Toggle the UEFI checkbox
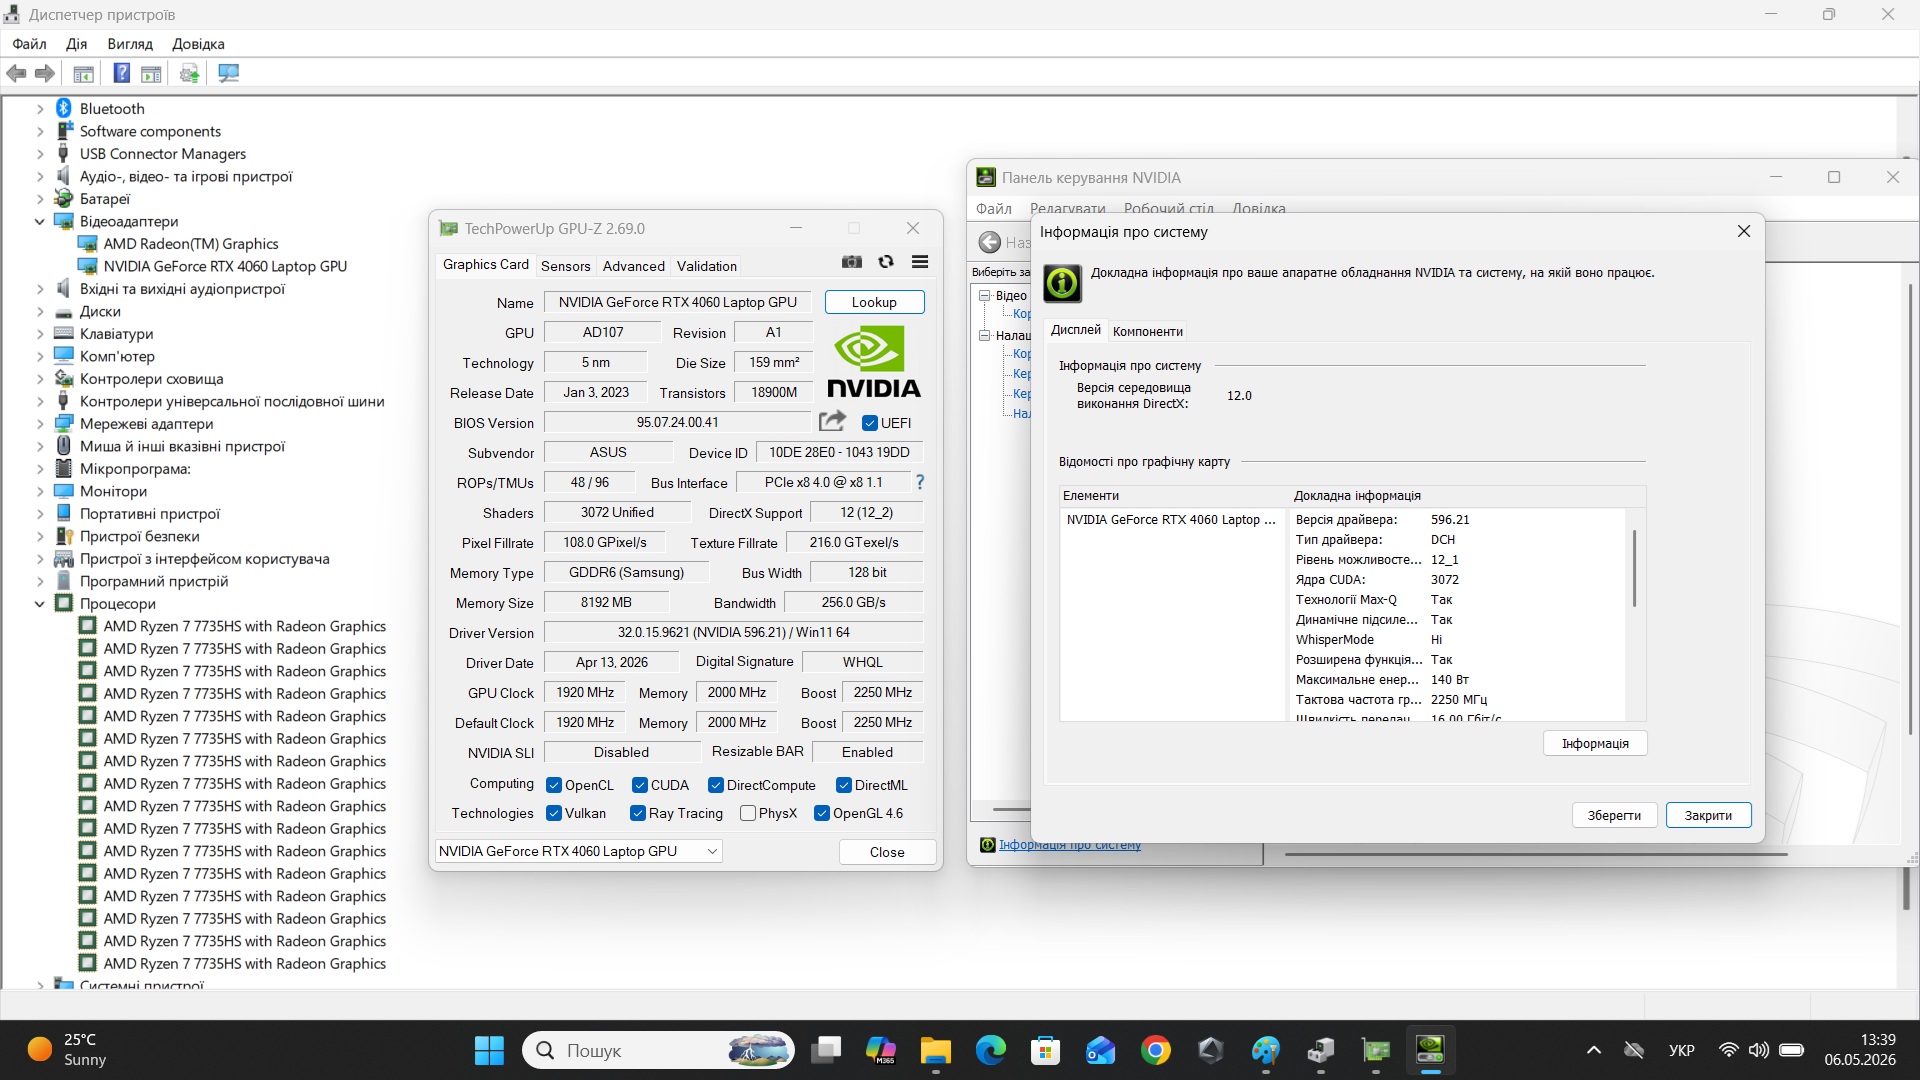The height and width of the screenshot is (1080, 1920). (x=870, y=423)
